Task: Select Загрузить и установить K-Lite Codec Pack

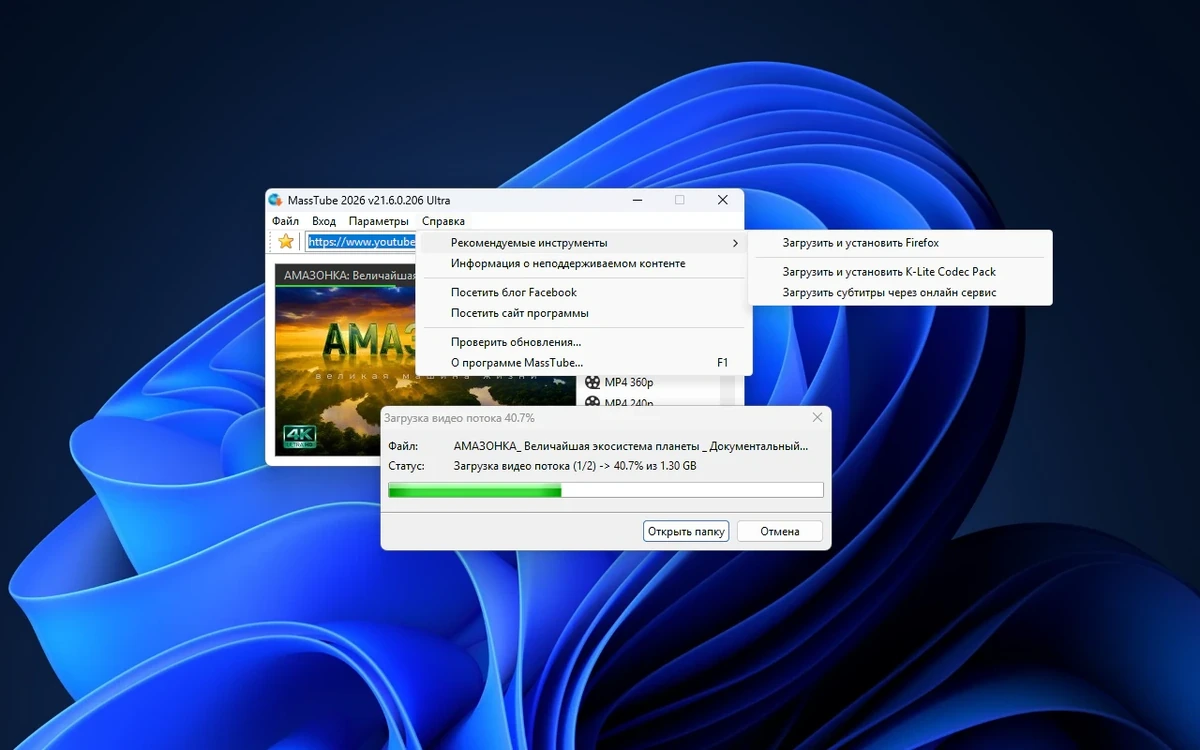Action: [x=900, y=272]
